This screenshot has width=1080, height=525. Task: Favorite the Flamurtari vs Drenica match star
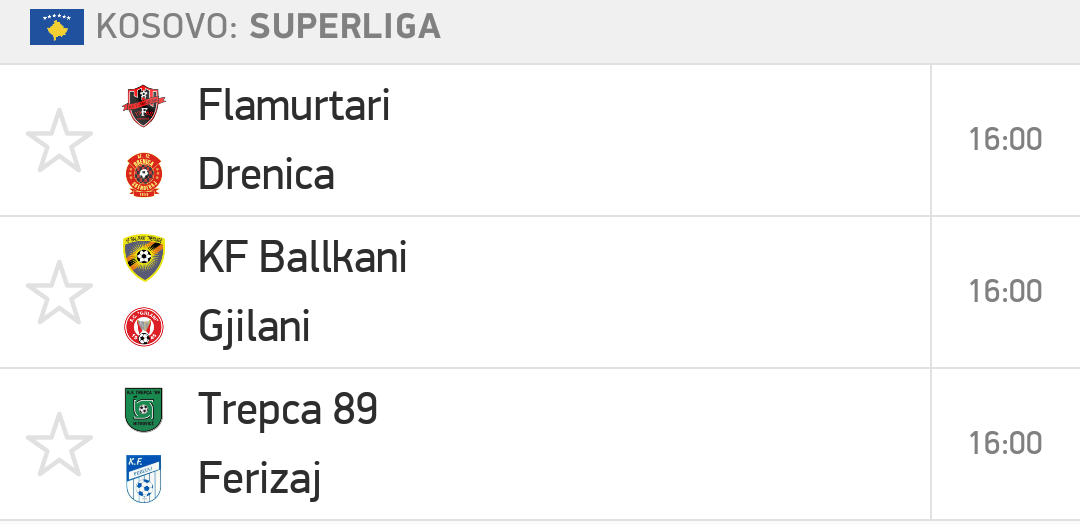[59, 141]
